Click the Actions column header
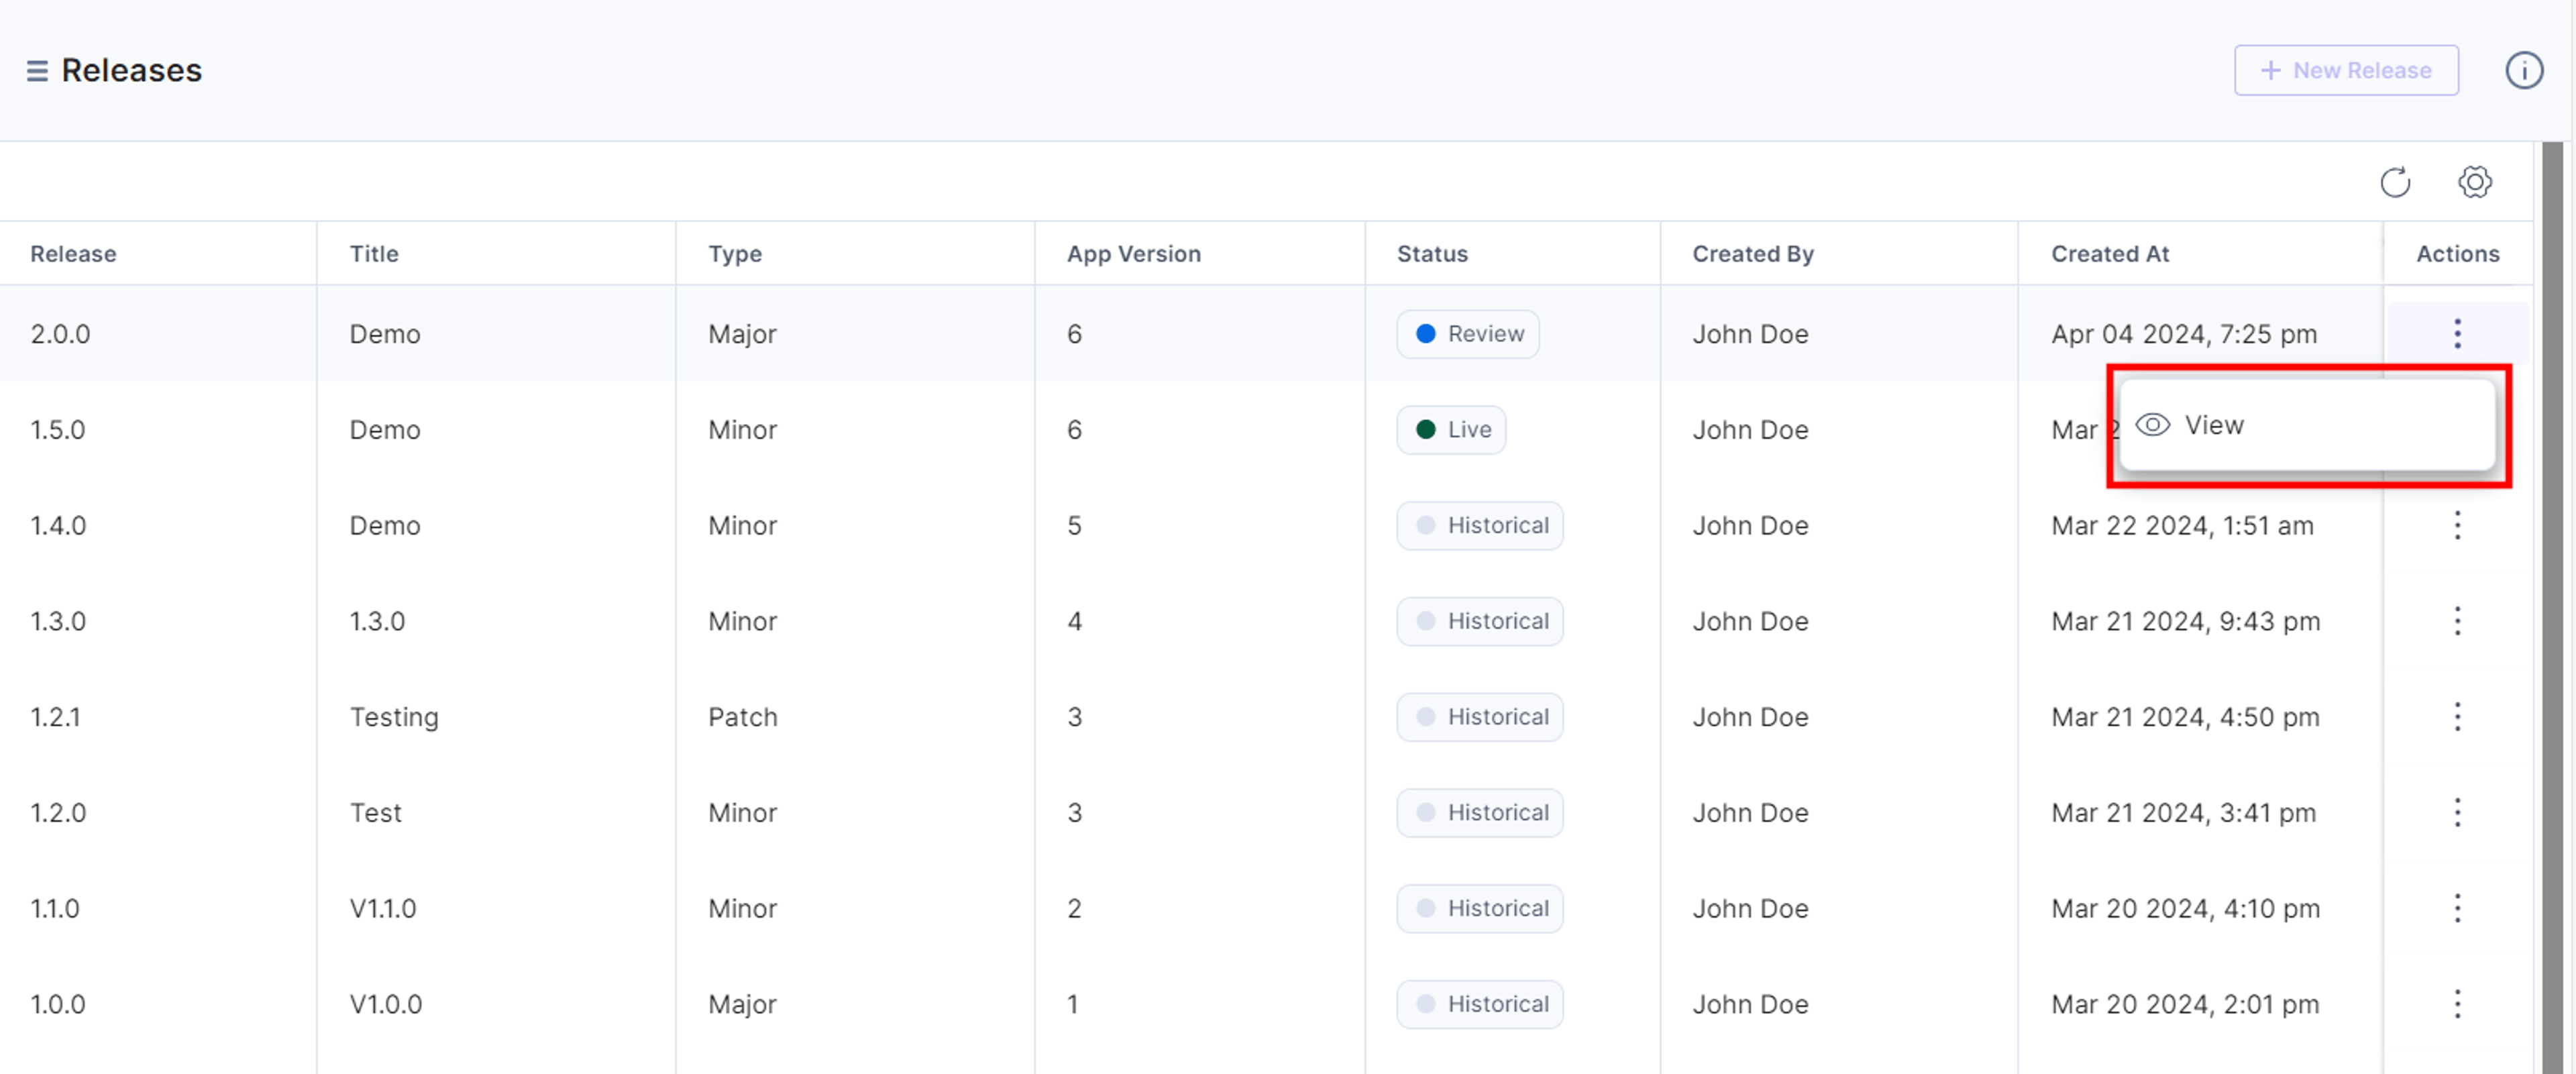 [2457, 254]
